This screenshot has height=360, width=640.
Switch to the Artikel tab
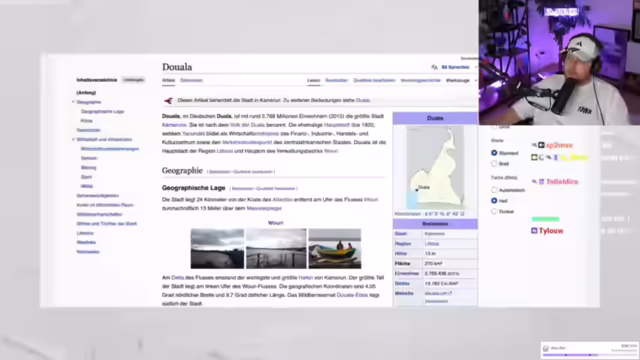(168, 80)
